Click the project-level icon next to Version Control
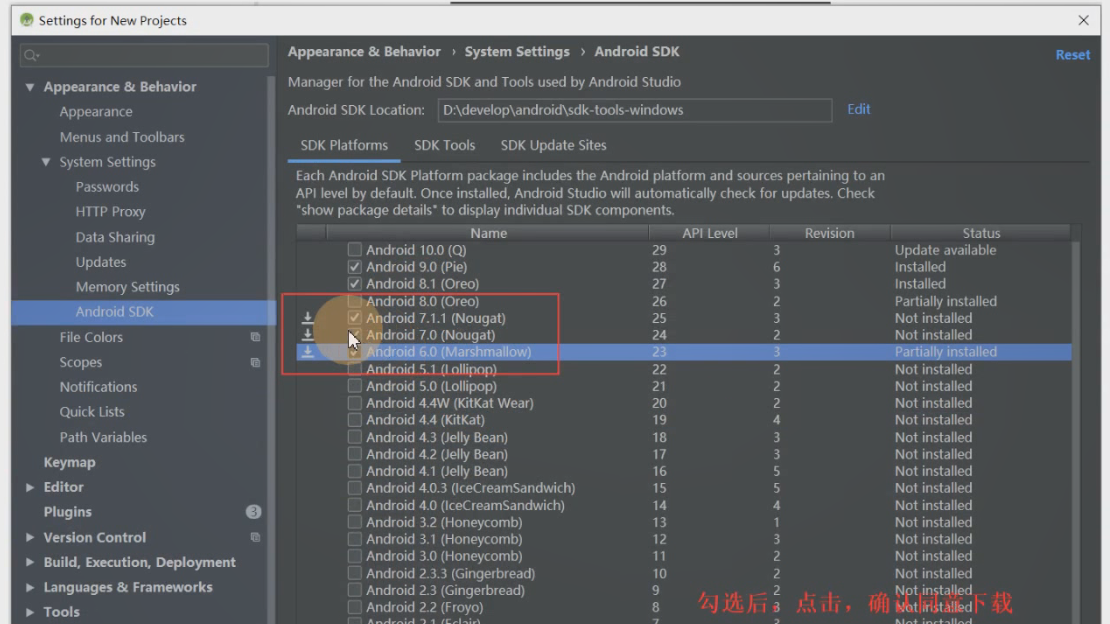 click(255, 538)
